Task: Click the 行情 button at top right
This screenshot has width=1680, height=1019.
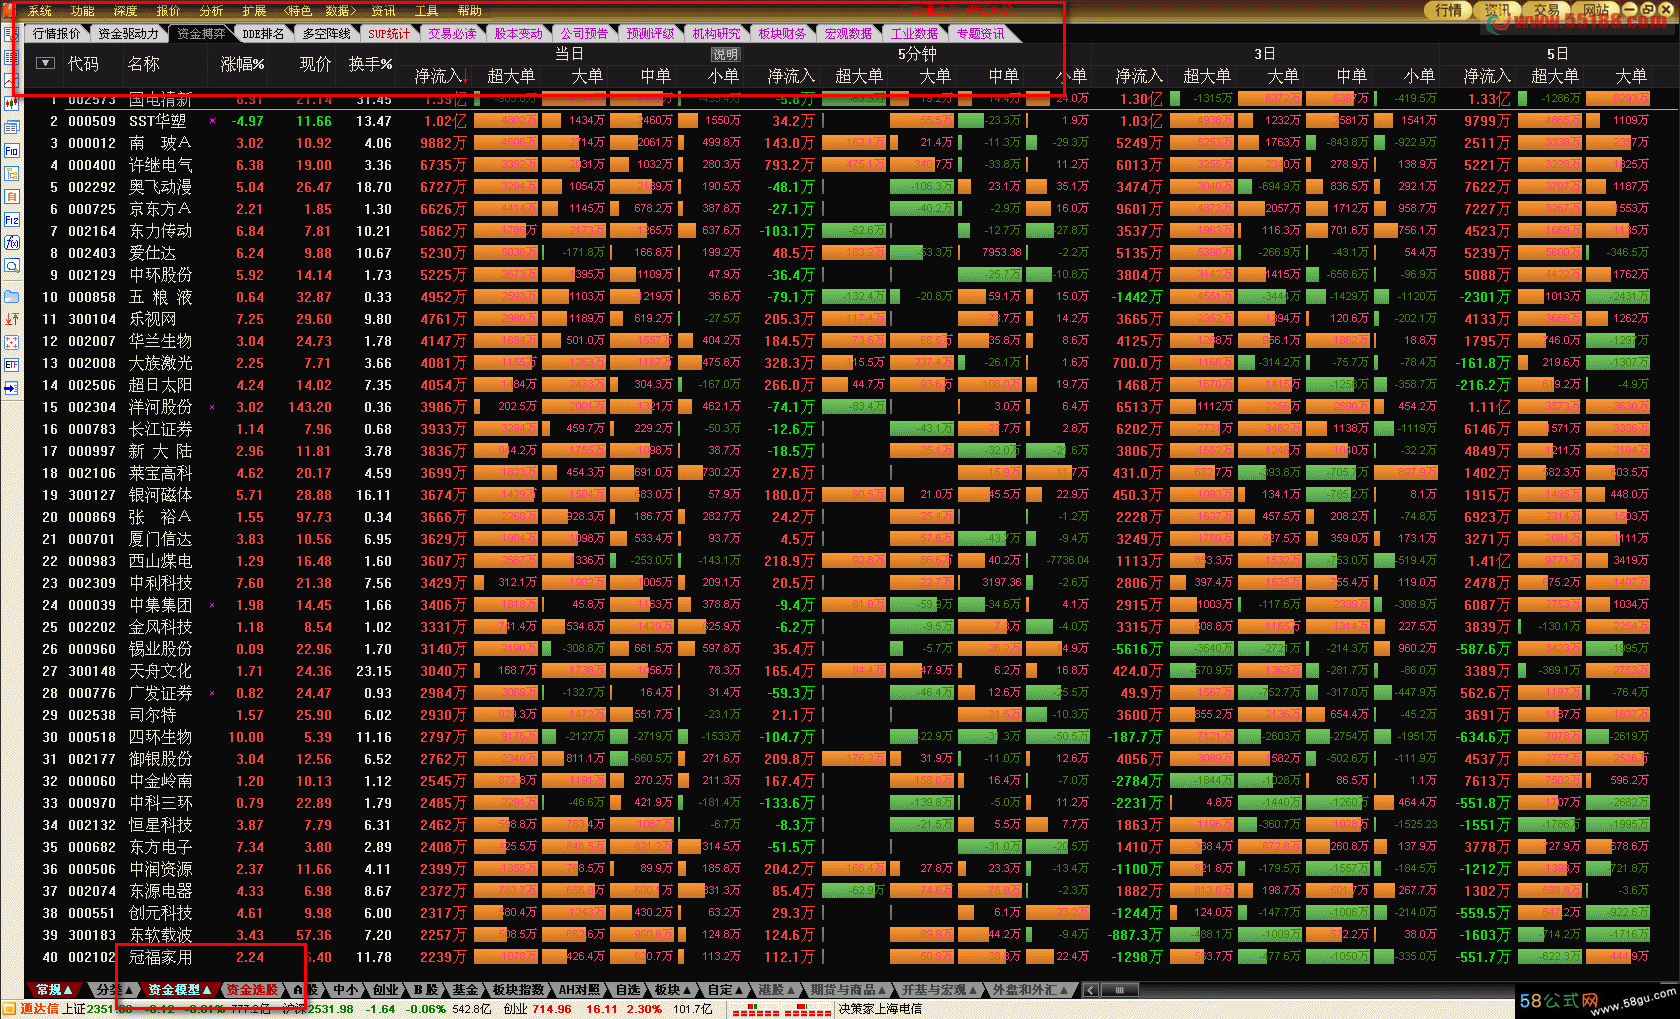Action: coord(1448,10)
